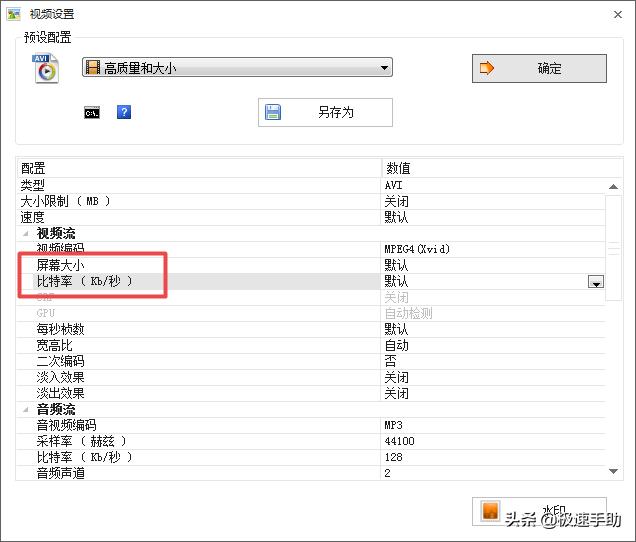Viewport: 636px width, 542px height.
Task: Click the 否 value for 二次编码
Action: [x=390, y=361]
